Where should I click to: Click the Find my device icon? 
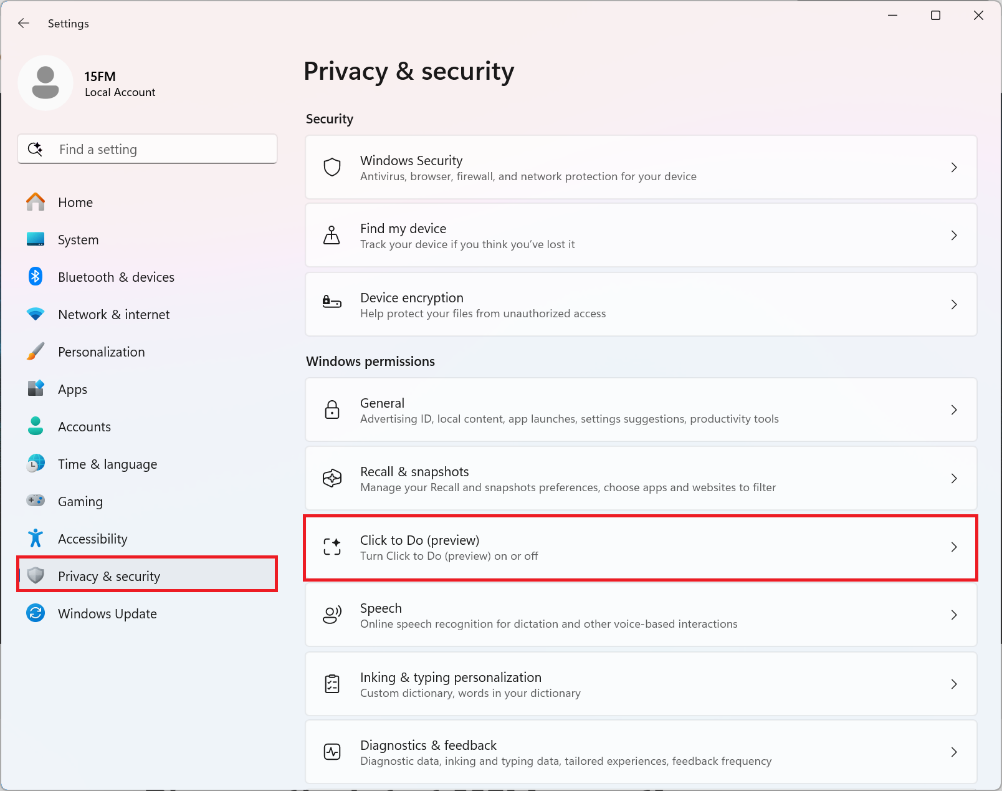coord(332,236)
